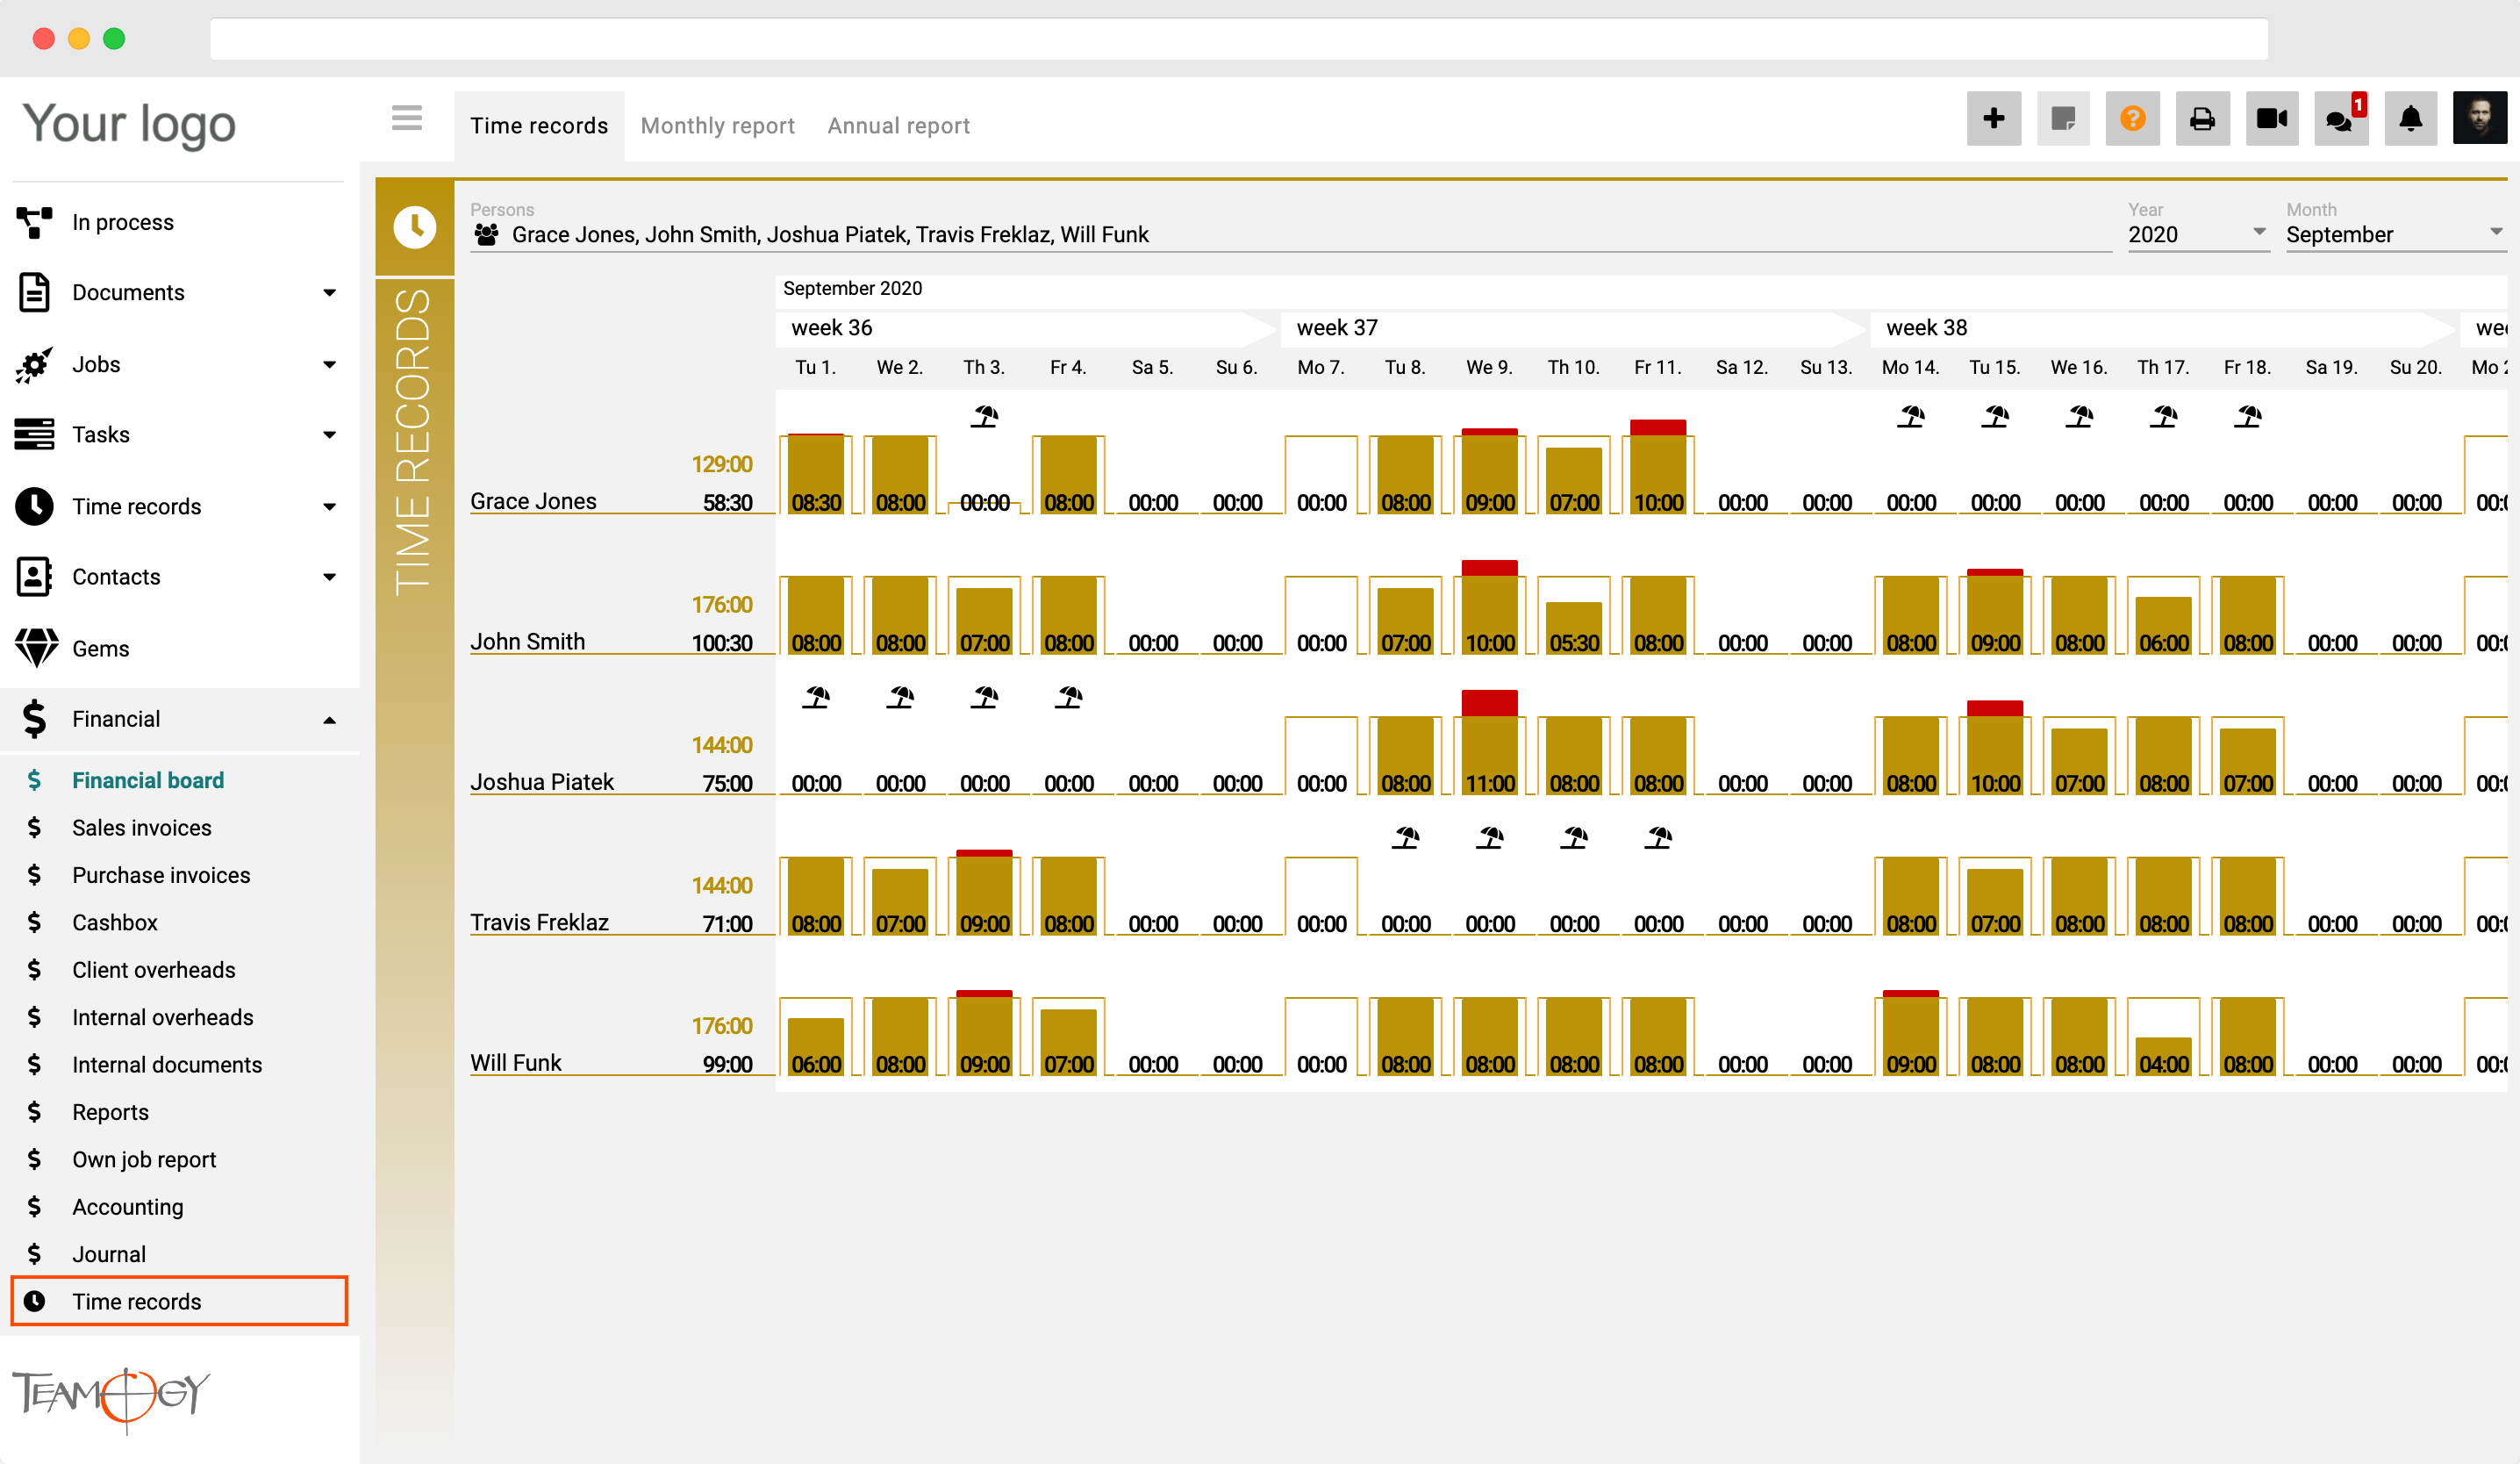The height and width of the screenshot is (1464, 2520).
Task: Open the user profile avatar
Action: pyautogui.click(x=2480, y=119)
